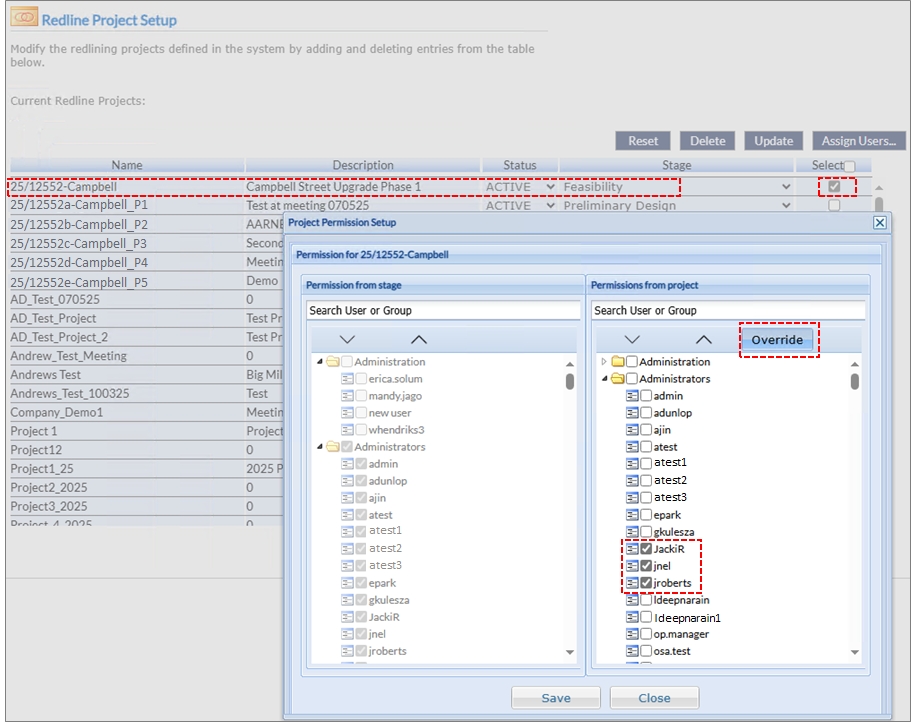Uncheck the JackiR checkbox in project permissions

(x=646, y=549)
